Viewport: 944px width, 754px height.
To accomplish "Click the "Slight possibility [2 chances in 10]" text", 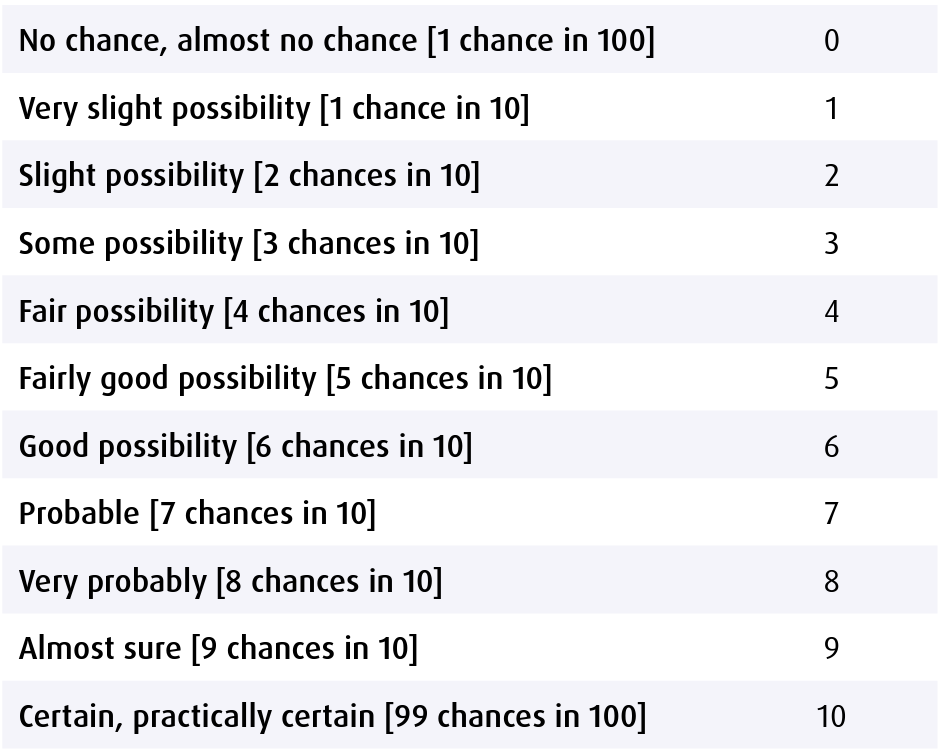I will 249,176.
